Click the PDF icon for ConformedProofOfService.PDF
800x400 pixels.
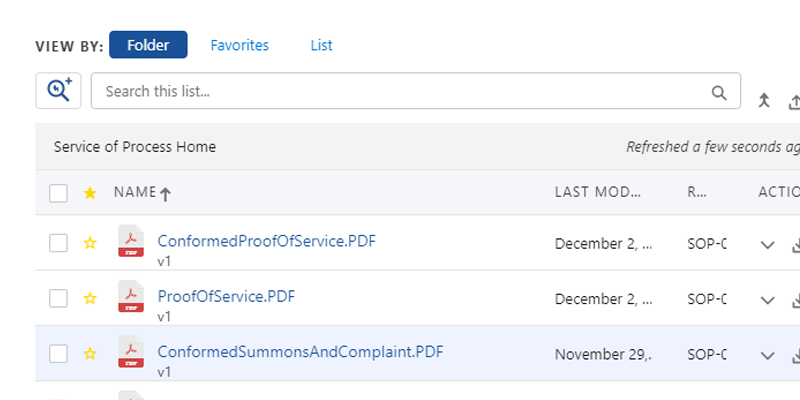[131, 242]
